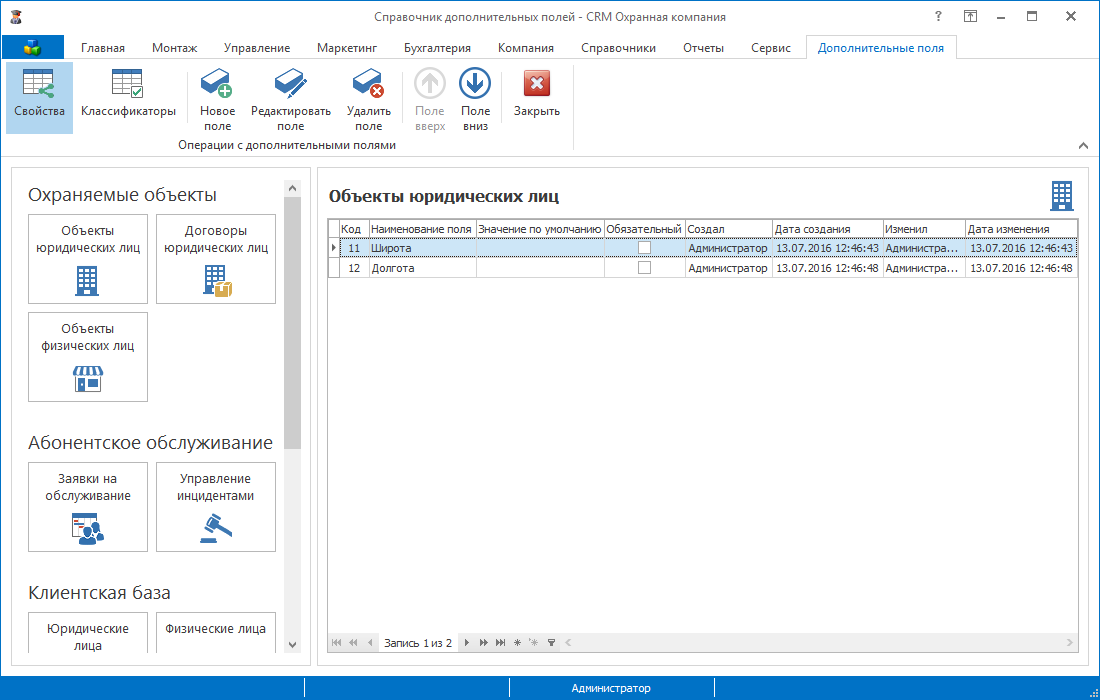The image size is (1100, 700).
Task: Click the red Закрыть close icon
Action: click(537, 83)
